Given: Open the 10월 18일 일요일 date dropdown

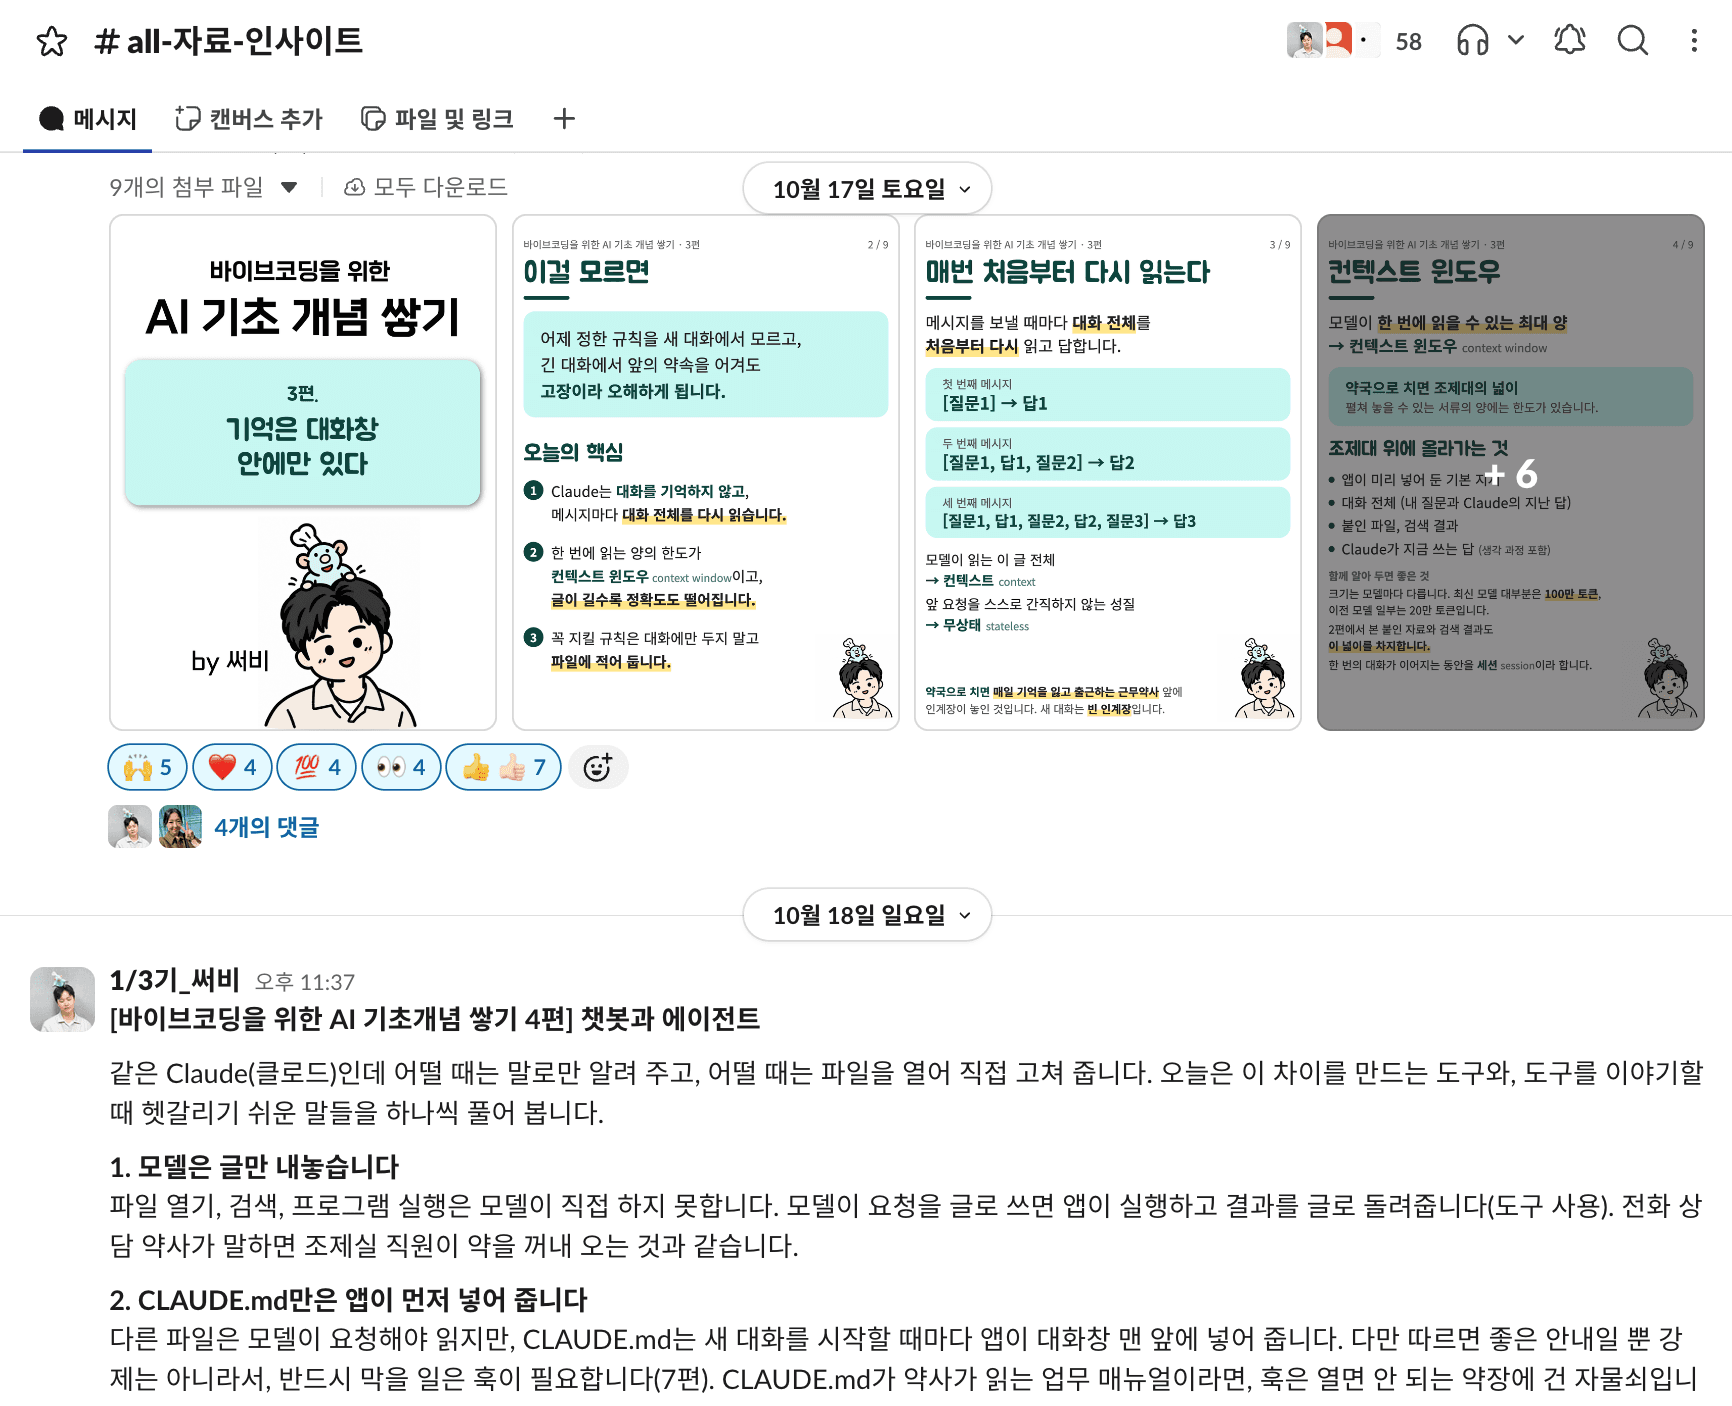Looking at the screenshot, I should point(867,915).
